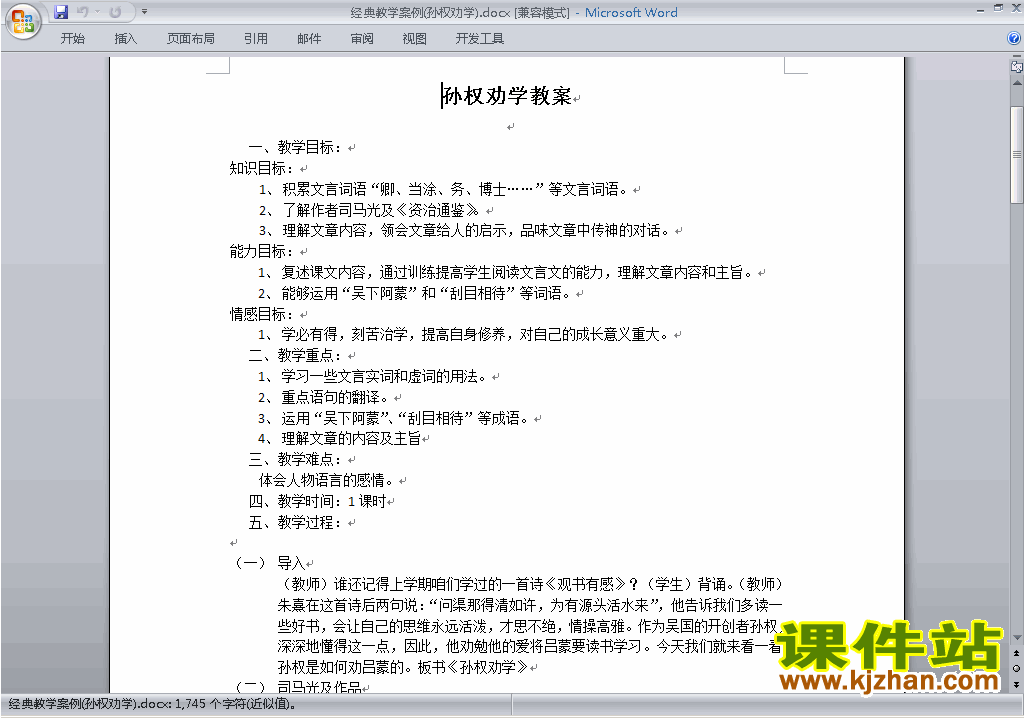Click the line starting 孙权是如何劝吕蒙的
The width and height of the screenshot is (1024, 718).
click(x=403, y=667)
